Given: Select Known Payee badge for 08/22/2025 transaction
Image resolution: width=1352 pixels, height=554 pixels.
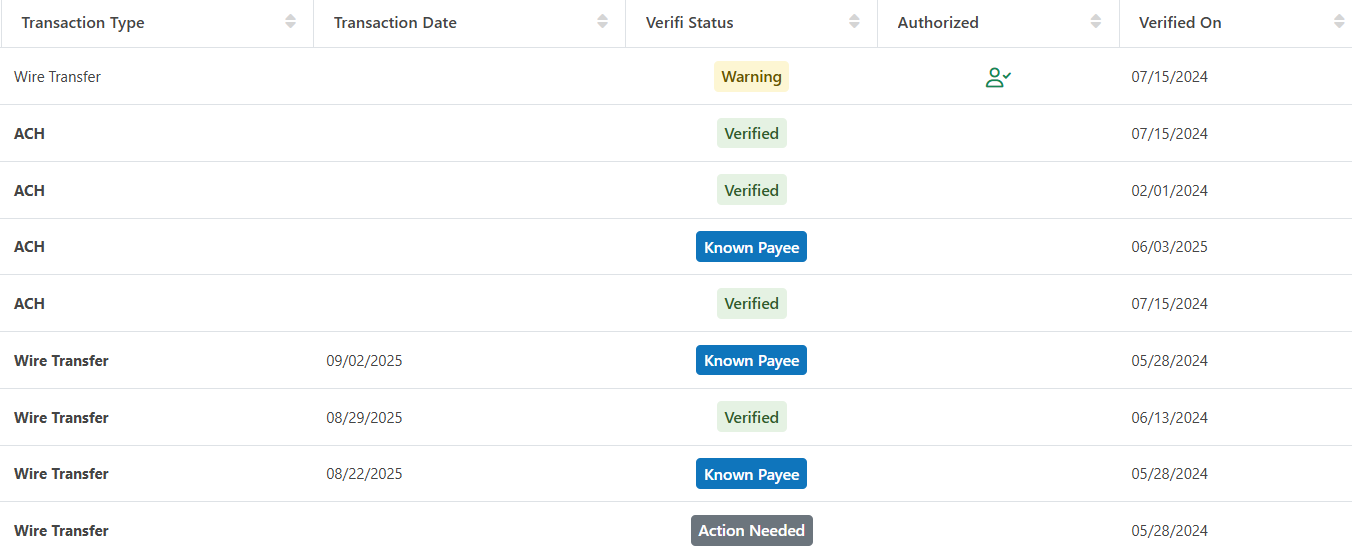Looking at the screenshot, I should tap(751, 474).
